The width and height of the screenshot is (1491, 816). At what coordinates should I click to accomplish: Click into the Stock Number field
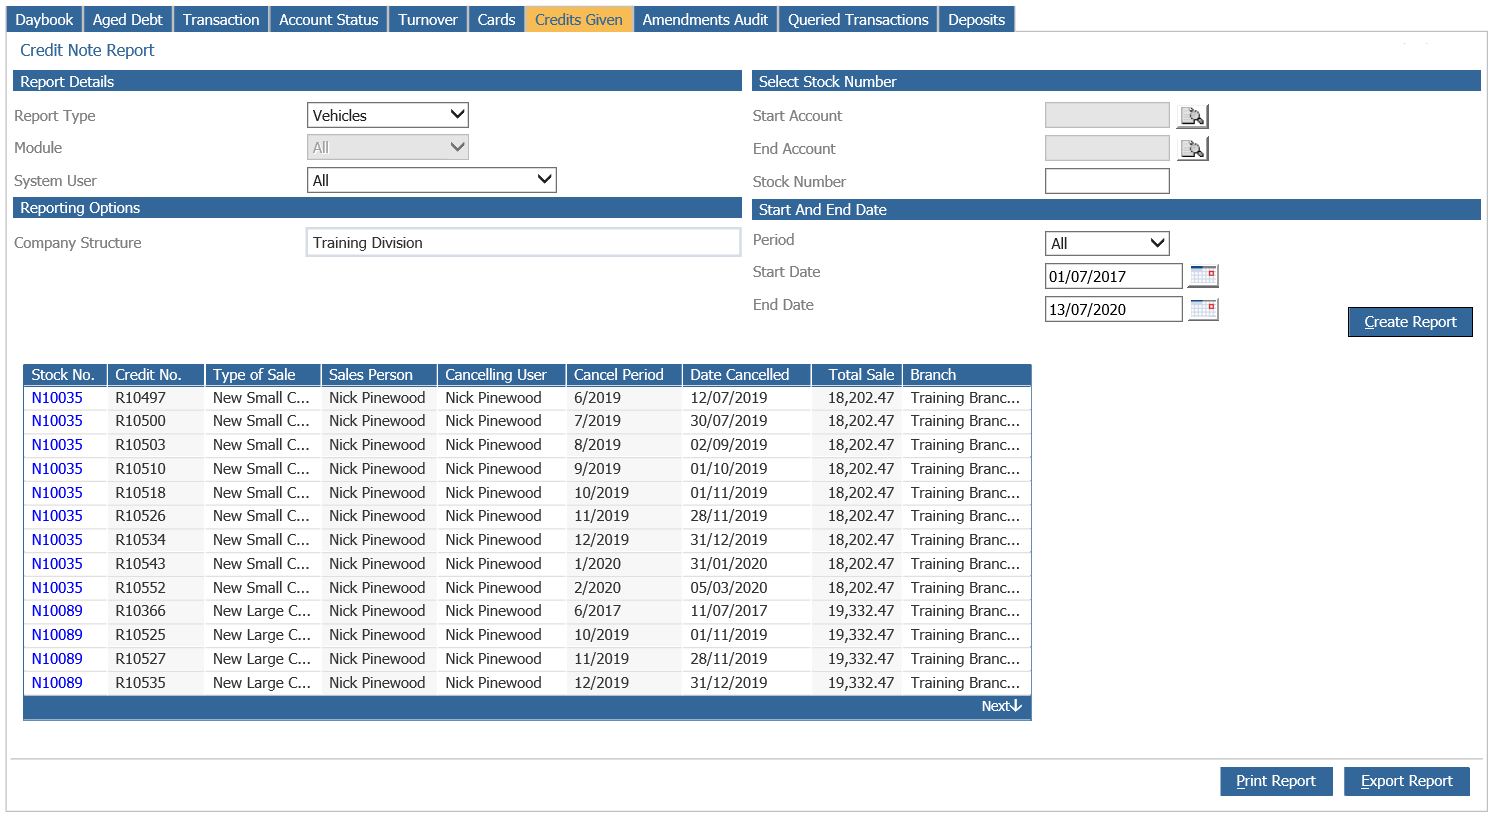[x=1106, y=181]
